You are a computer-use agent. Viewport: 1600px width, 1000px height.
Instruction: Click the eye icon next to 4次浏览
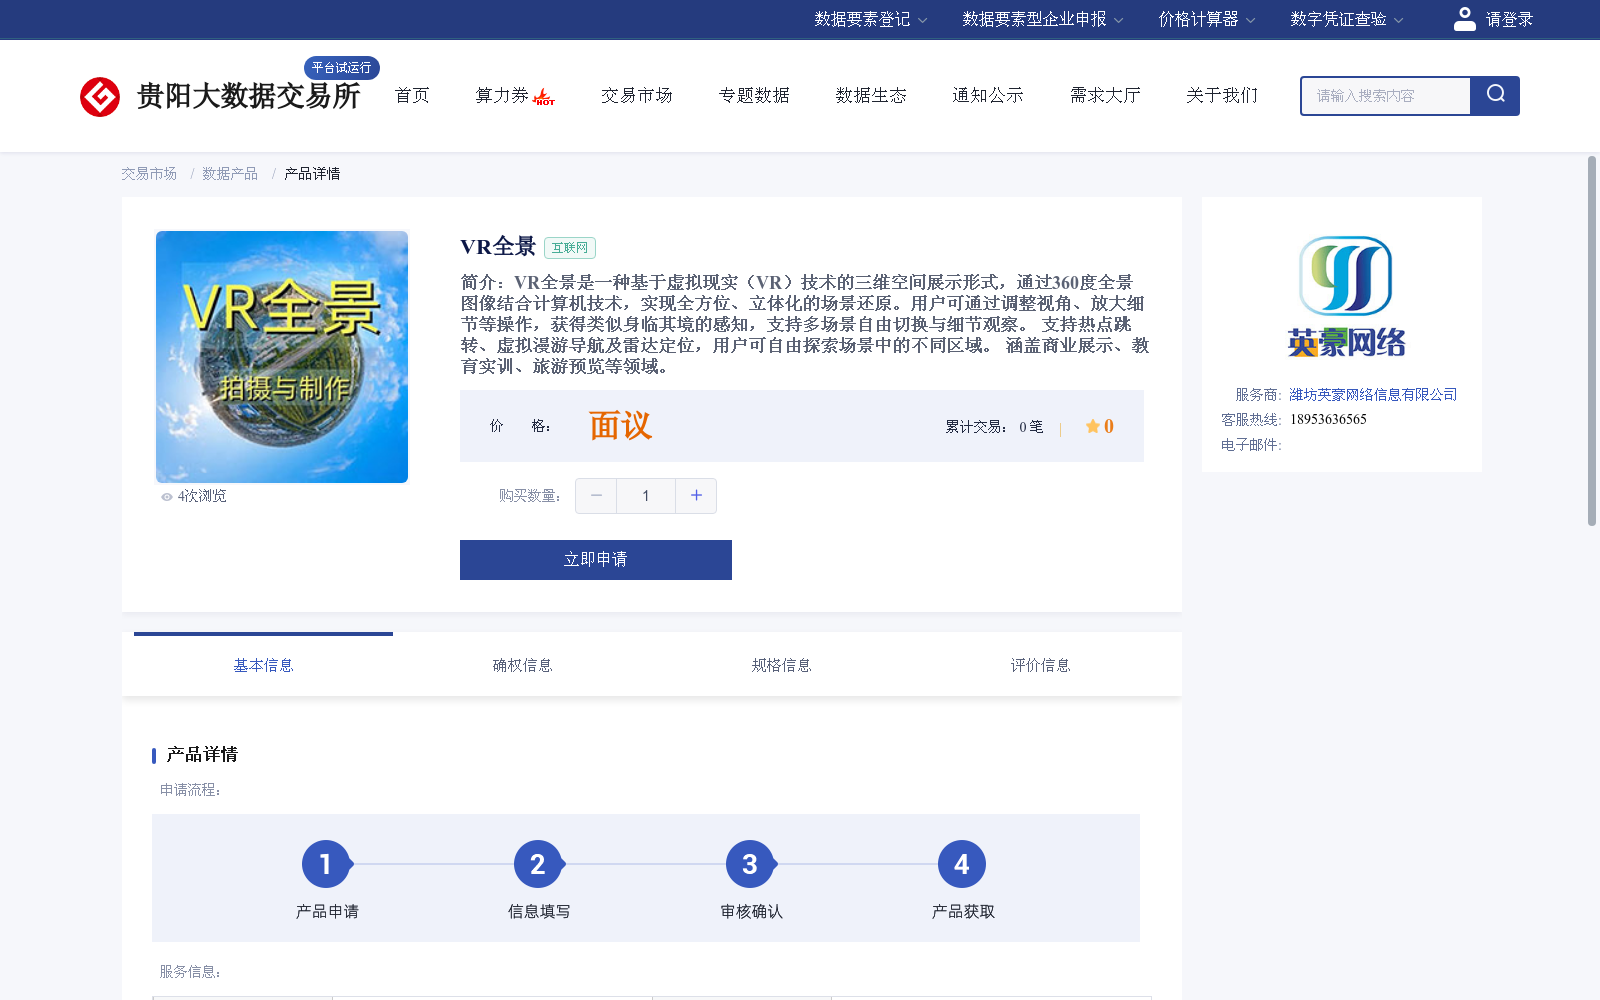[x=167, y=497]
